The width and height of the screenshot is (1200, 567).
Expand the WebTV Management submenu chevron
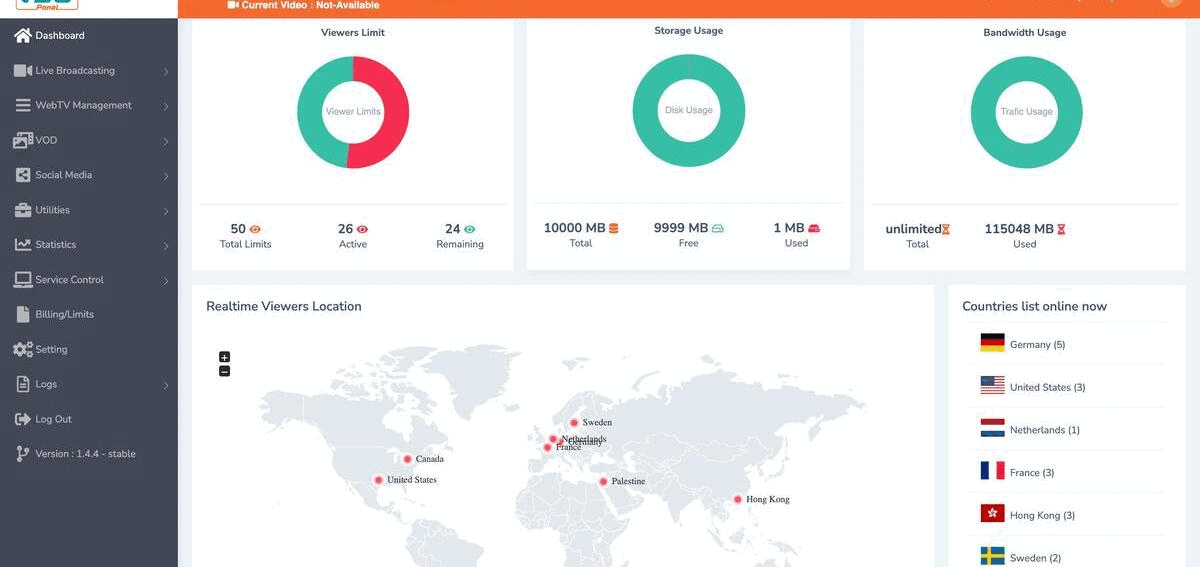[166, 106]
